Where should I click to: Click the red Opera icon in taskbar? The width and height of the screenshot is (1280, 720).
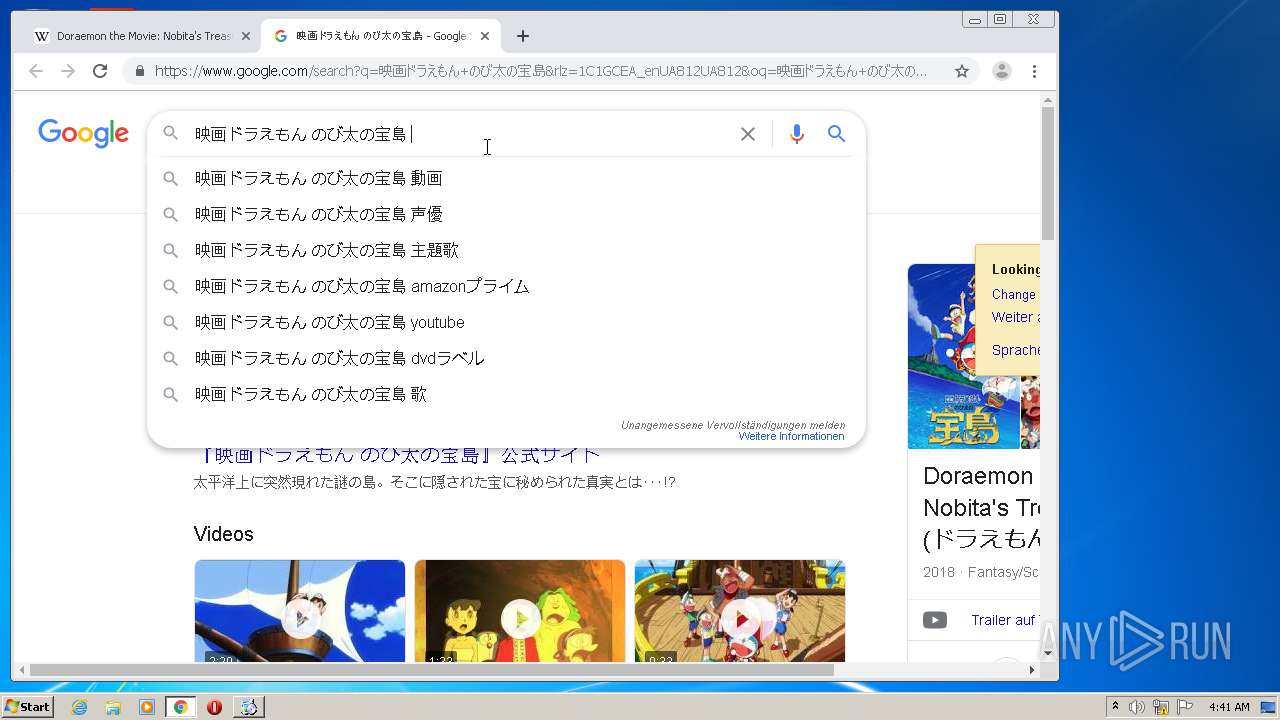coord(214,707)
